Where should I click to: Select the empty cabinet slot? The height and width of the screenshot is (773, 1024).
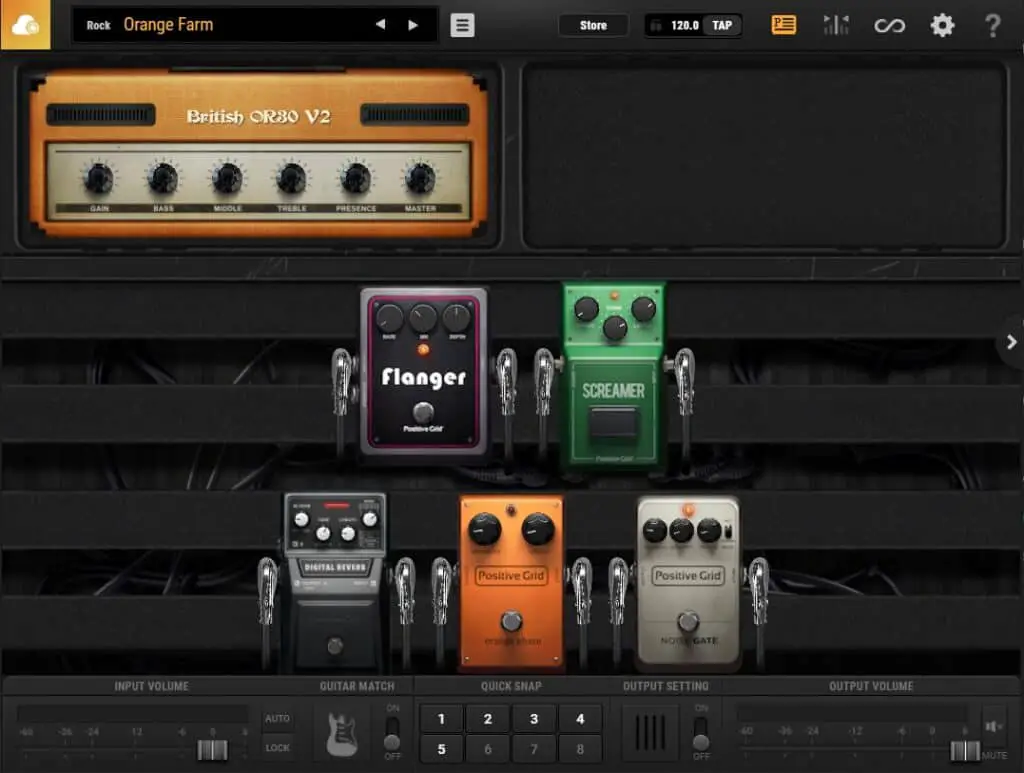point(764,155)
